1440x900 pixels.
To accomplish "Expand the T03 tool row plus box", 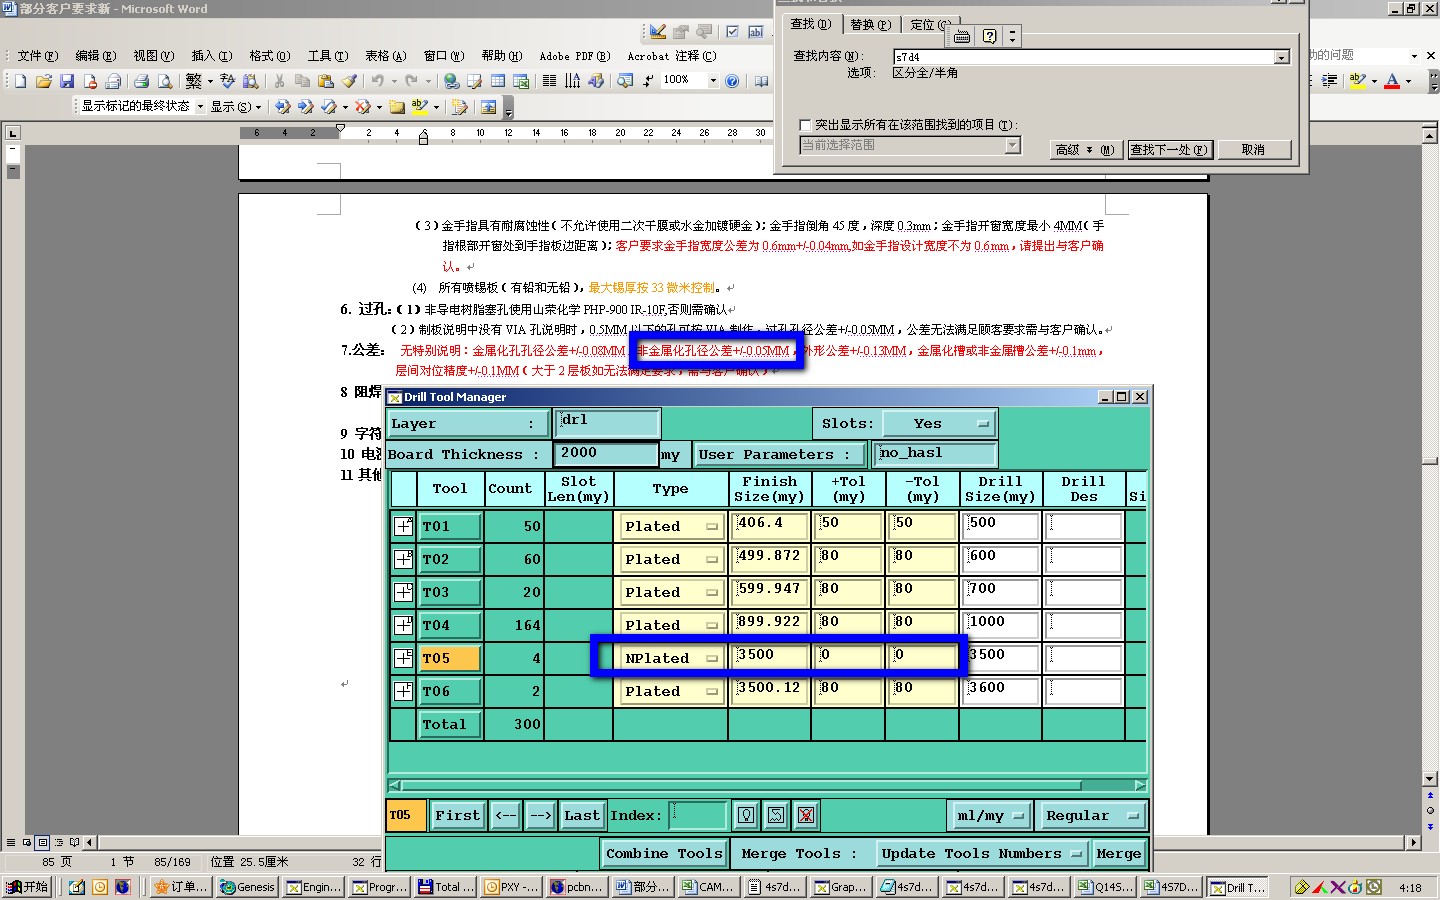I will click(x=403, y=592).
